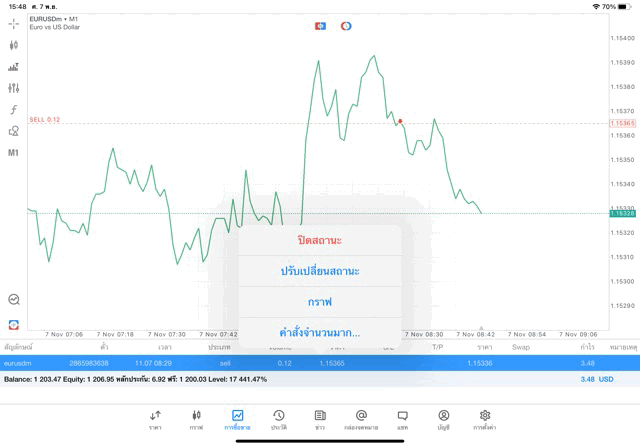Select 'กราฟ' option in context menu

pos(320,302)
